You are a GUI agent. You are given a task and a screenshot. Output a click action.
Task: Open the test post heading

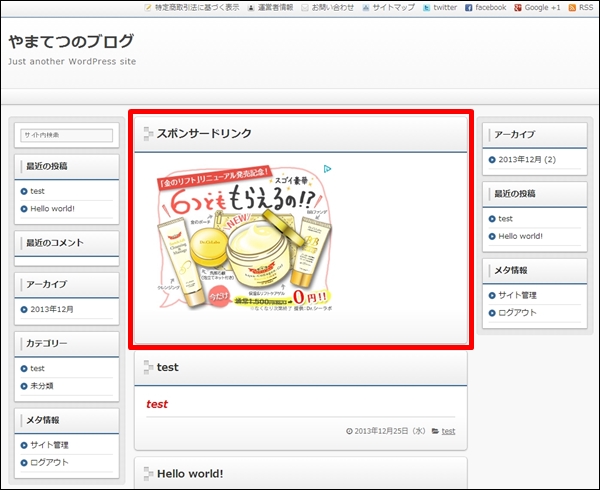pos(168,367)
